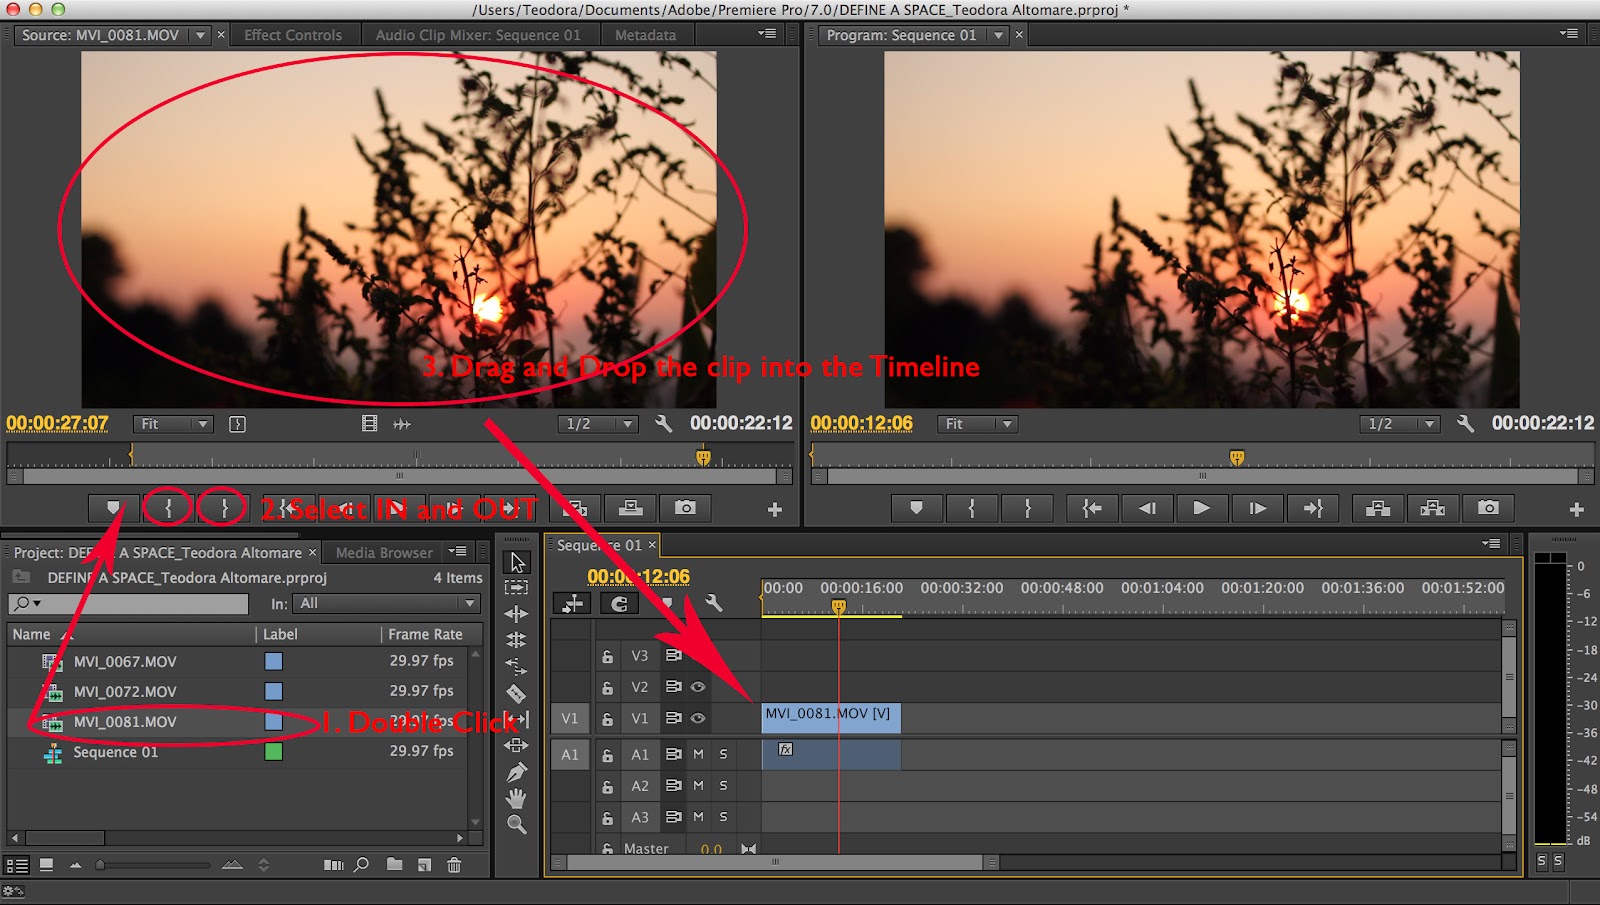
Task: Switch to Media Browser tab
Action: point(384,552)
